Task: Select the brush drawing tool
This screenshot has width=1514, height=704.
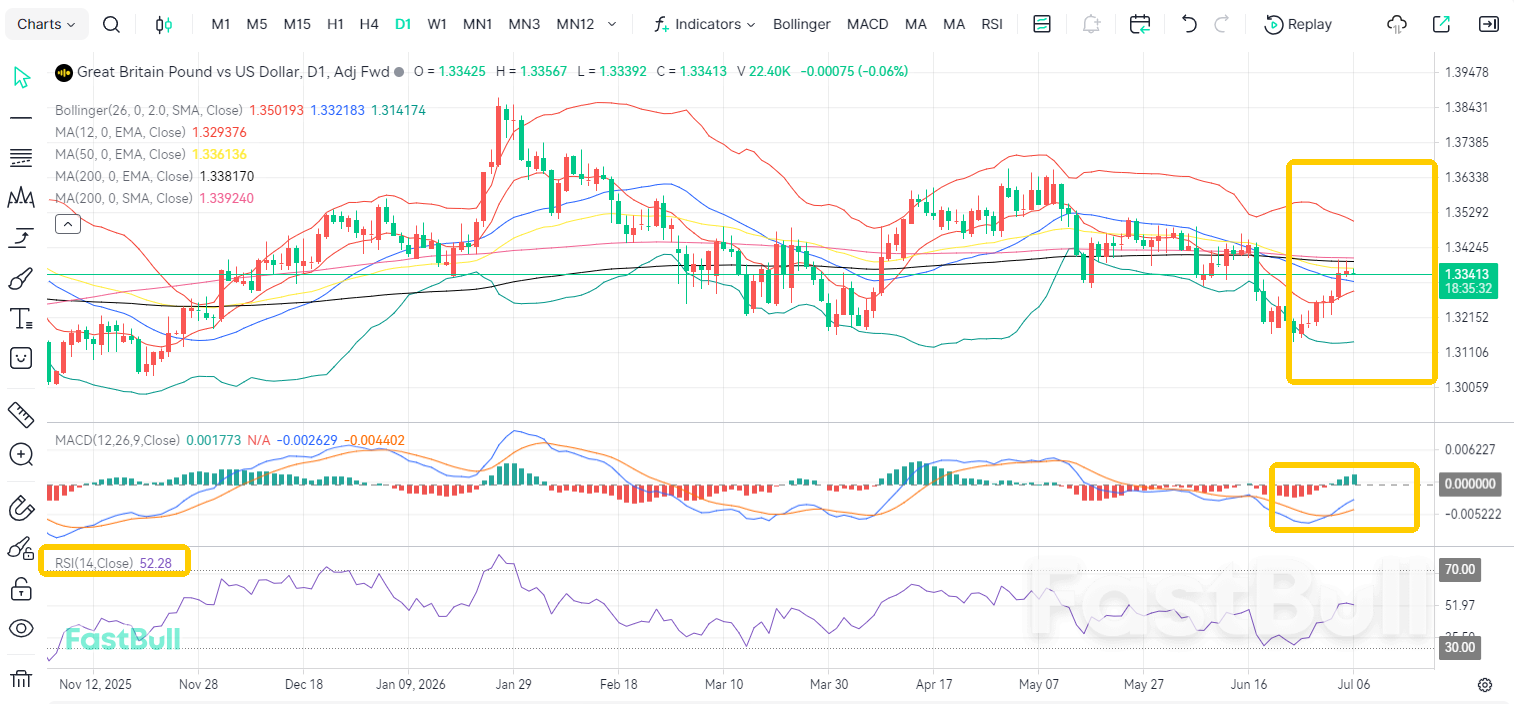Action: [21, 278]
